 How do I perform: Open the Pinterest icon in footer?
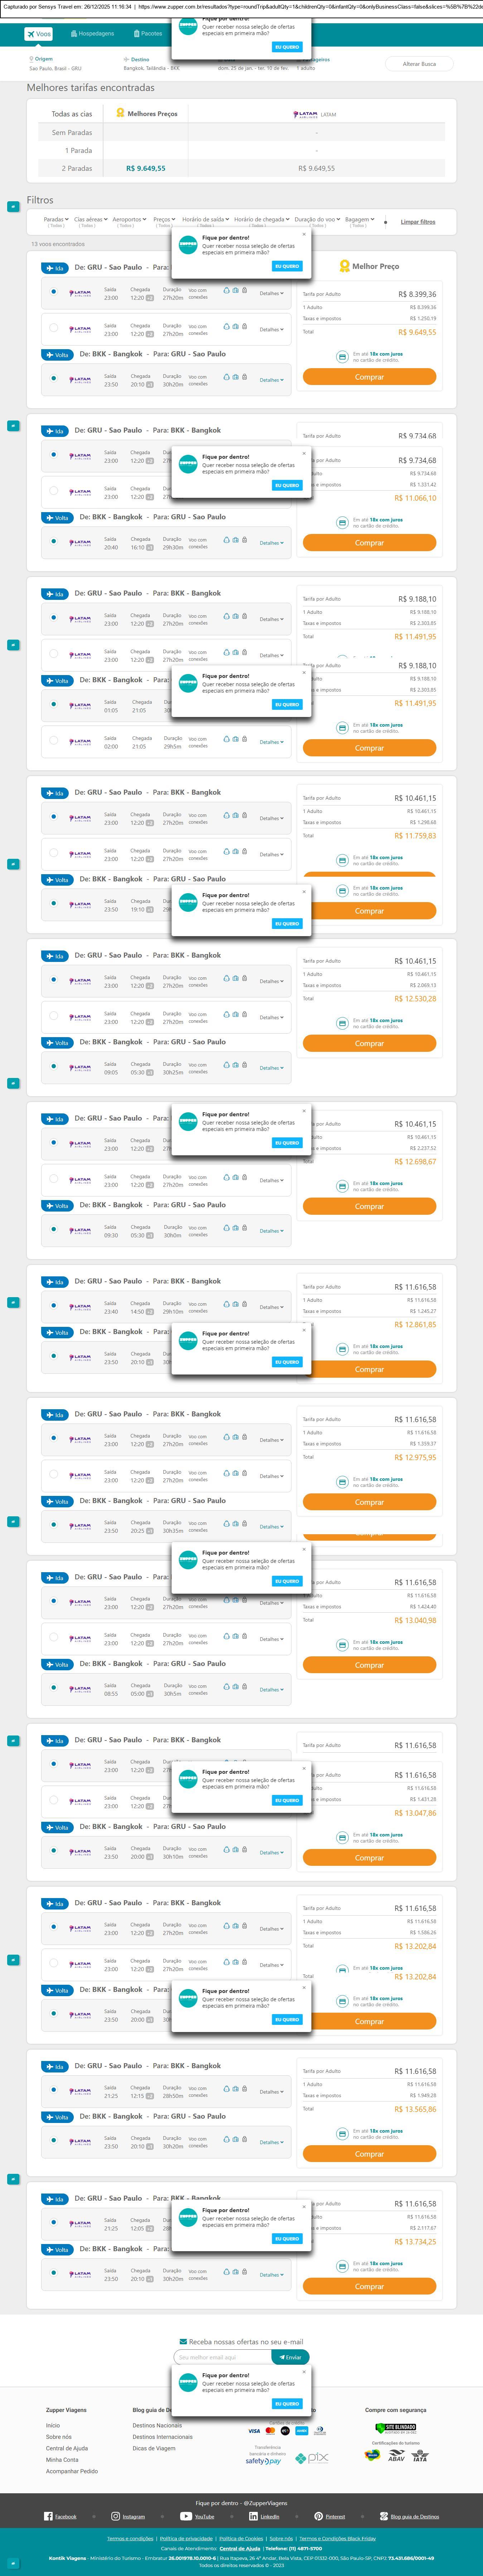click(318, 2516)
